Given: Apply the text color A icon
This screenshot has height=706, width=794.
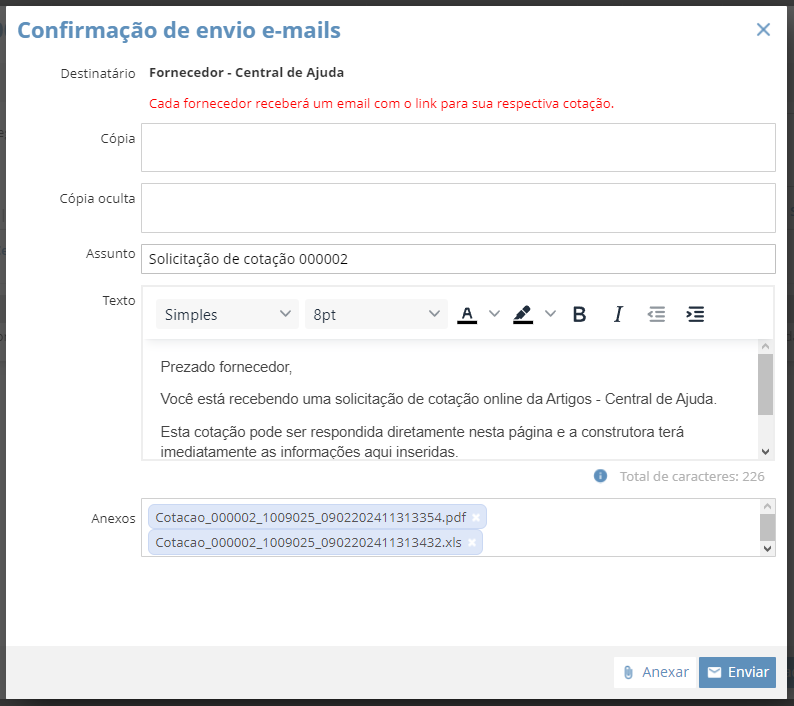Looking at the screenshot, I should point(467,315).
